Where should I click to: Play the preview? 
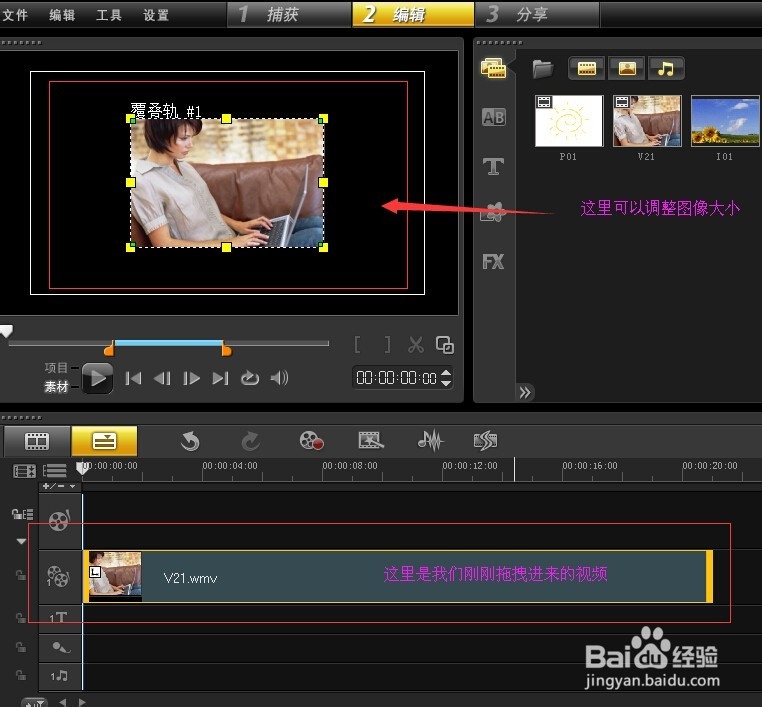tap(98, 378)
